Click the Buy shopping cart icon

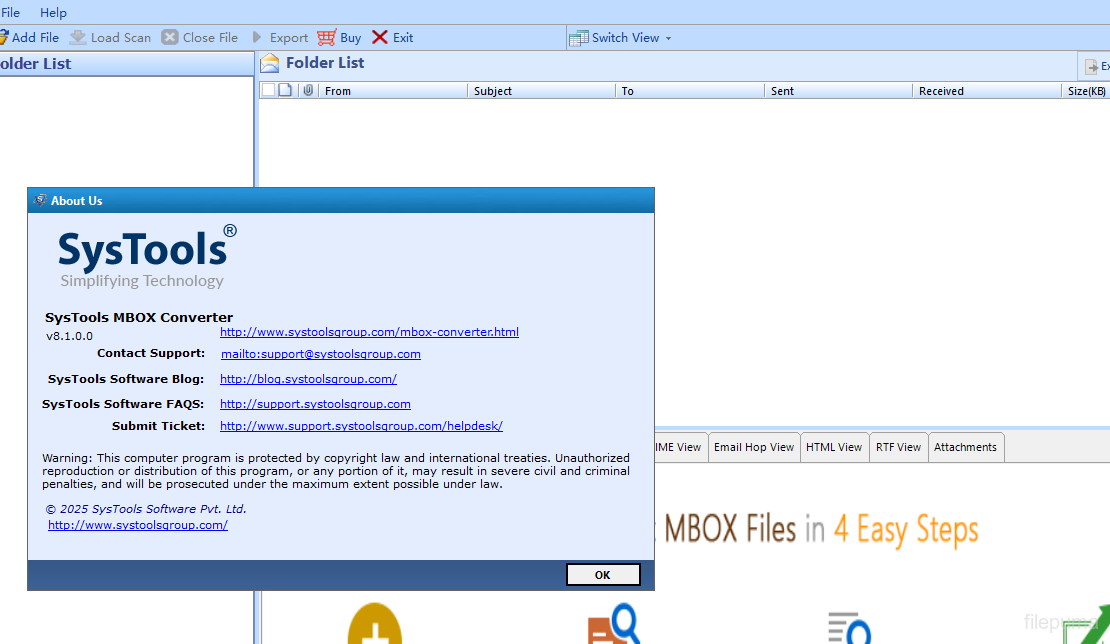tap(327, 37)
